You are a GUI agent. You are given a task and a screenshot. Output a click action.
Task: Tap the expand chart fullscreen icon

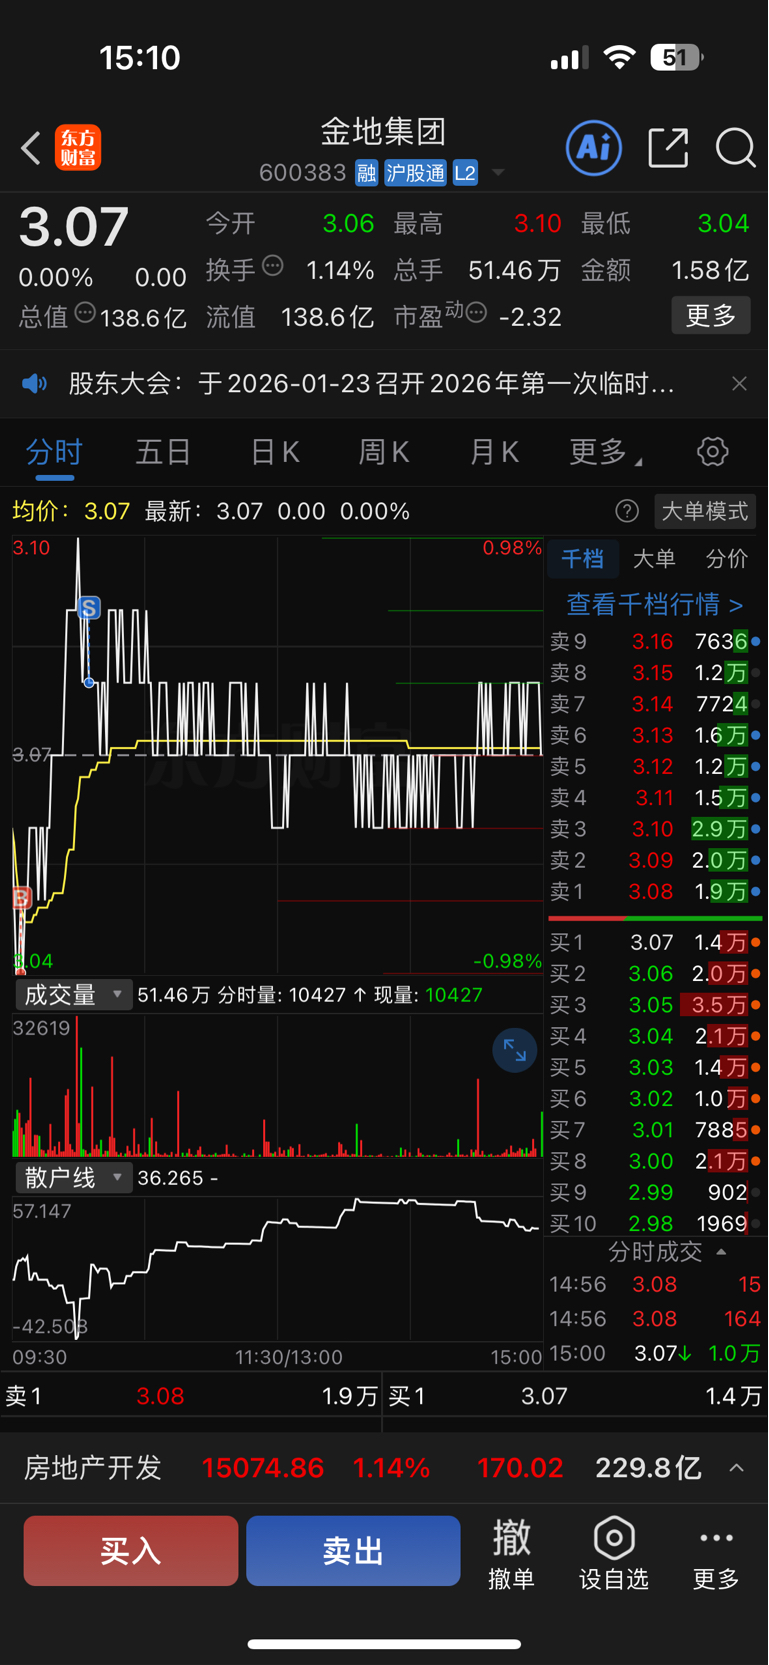coord(515,1050)
